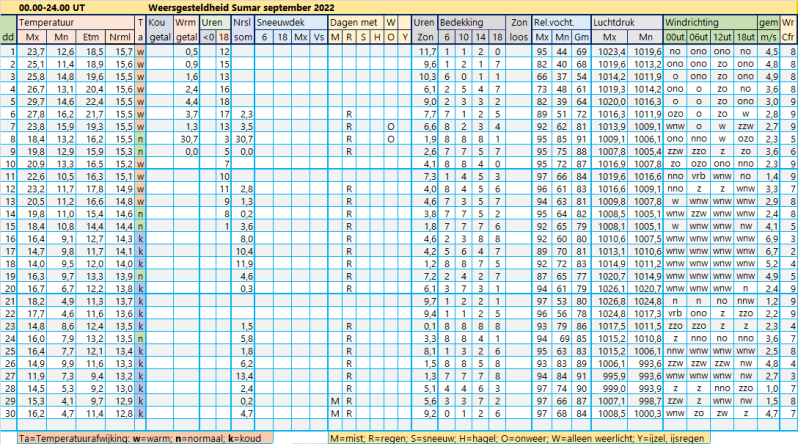The height and width of the screenshot is (444, 798).
Task: Click the Cfr column header
Action: [x=789, y=35]
